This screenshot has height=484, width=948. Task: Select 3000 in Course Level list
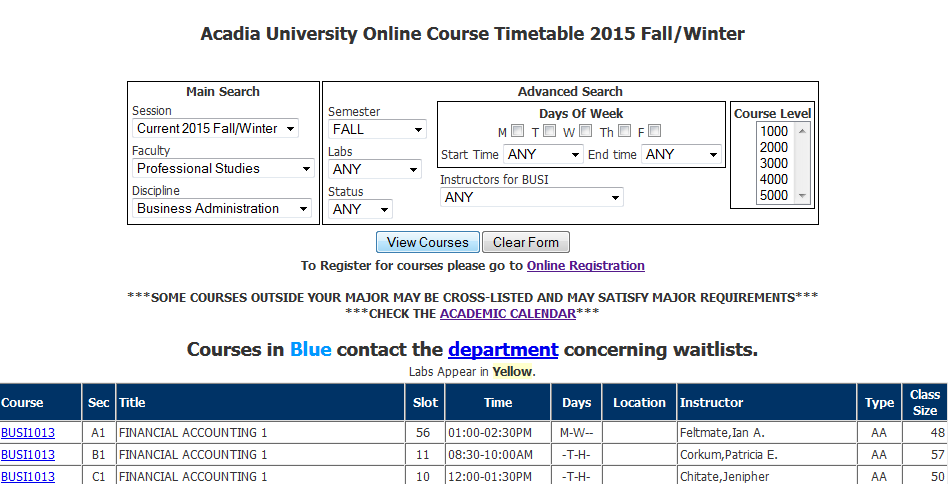(774, 163)
